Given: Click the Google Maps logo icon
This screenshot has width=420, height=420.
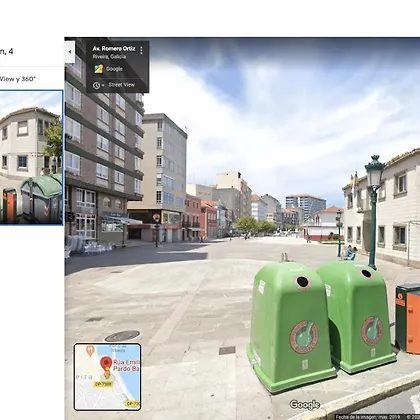Looking at the screenshot, I should 98,69.
